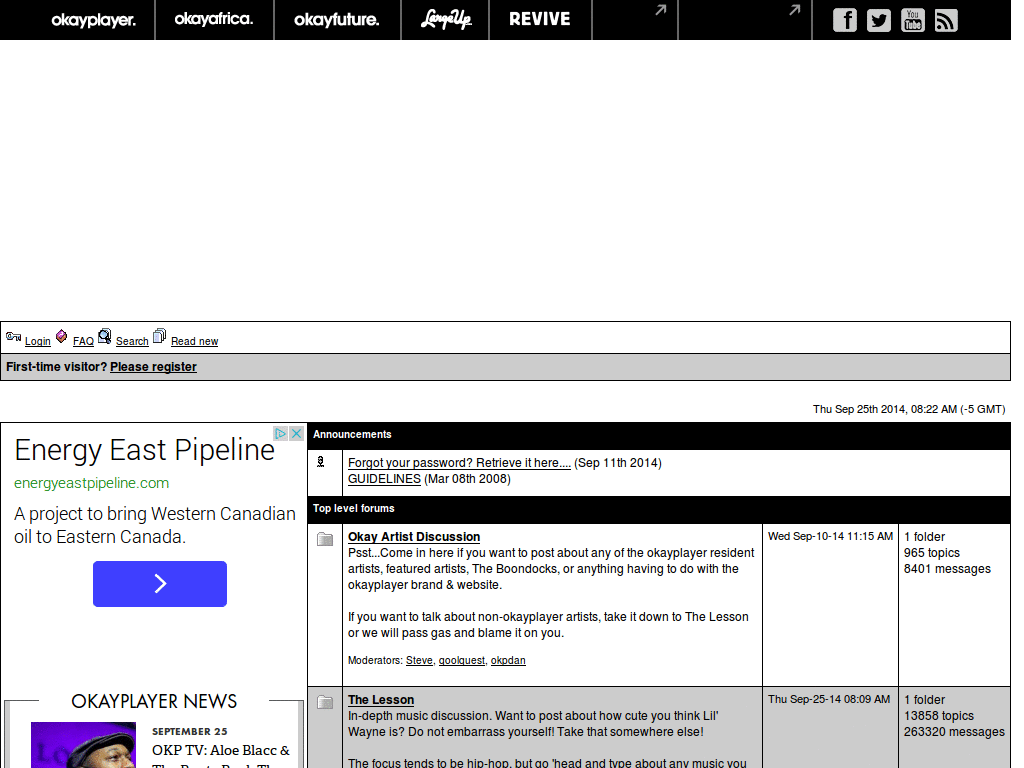This screenshot has width=1024, height=768.
Task: Click the announcement pin icon
Action: [321, 462]
